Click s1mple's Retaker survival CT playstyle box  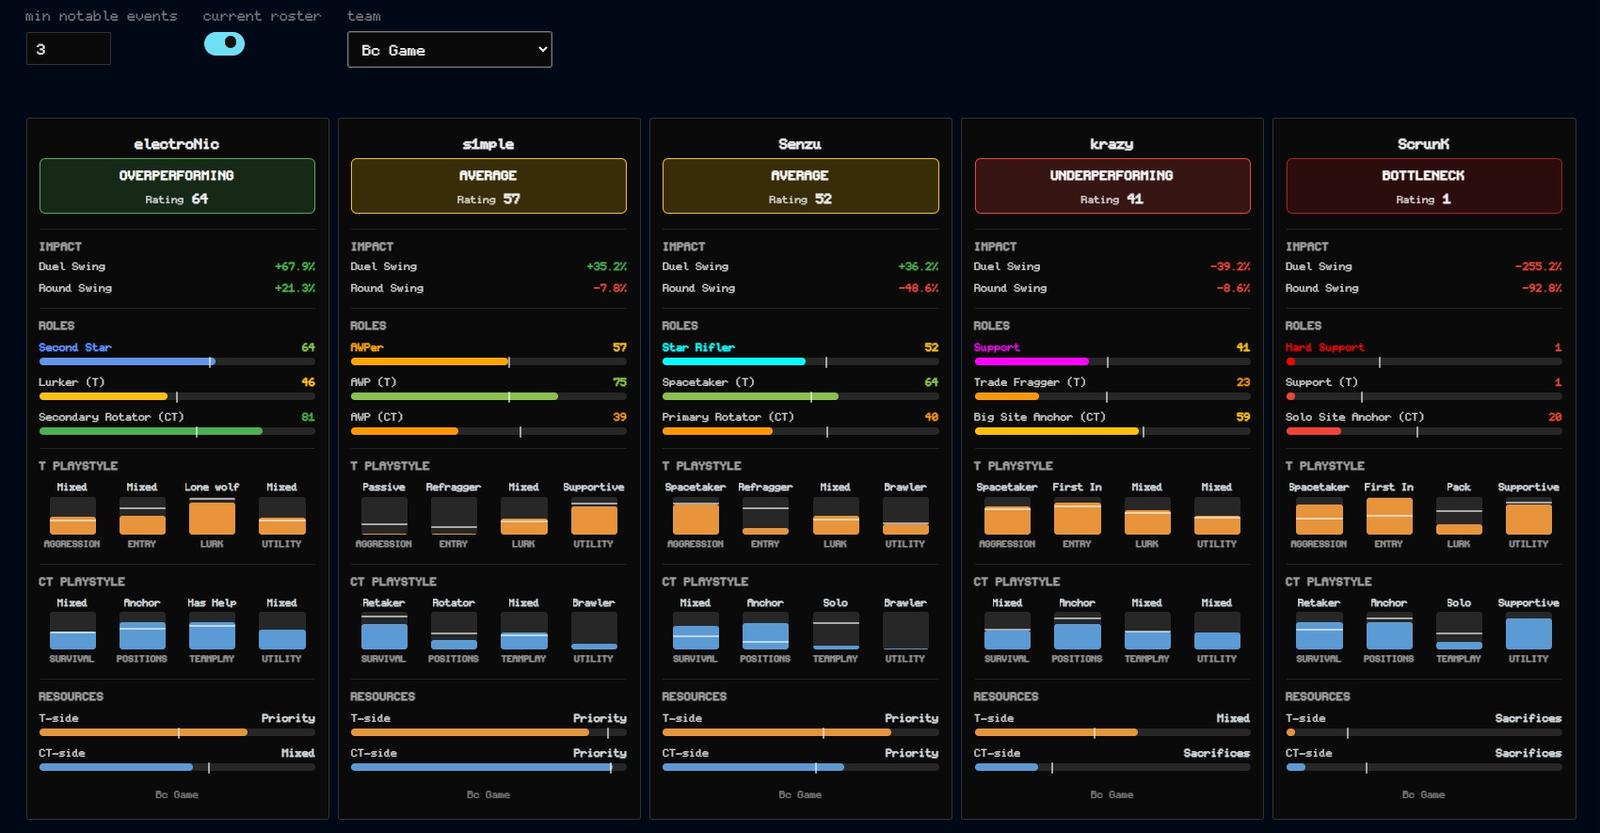[384, 632]
